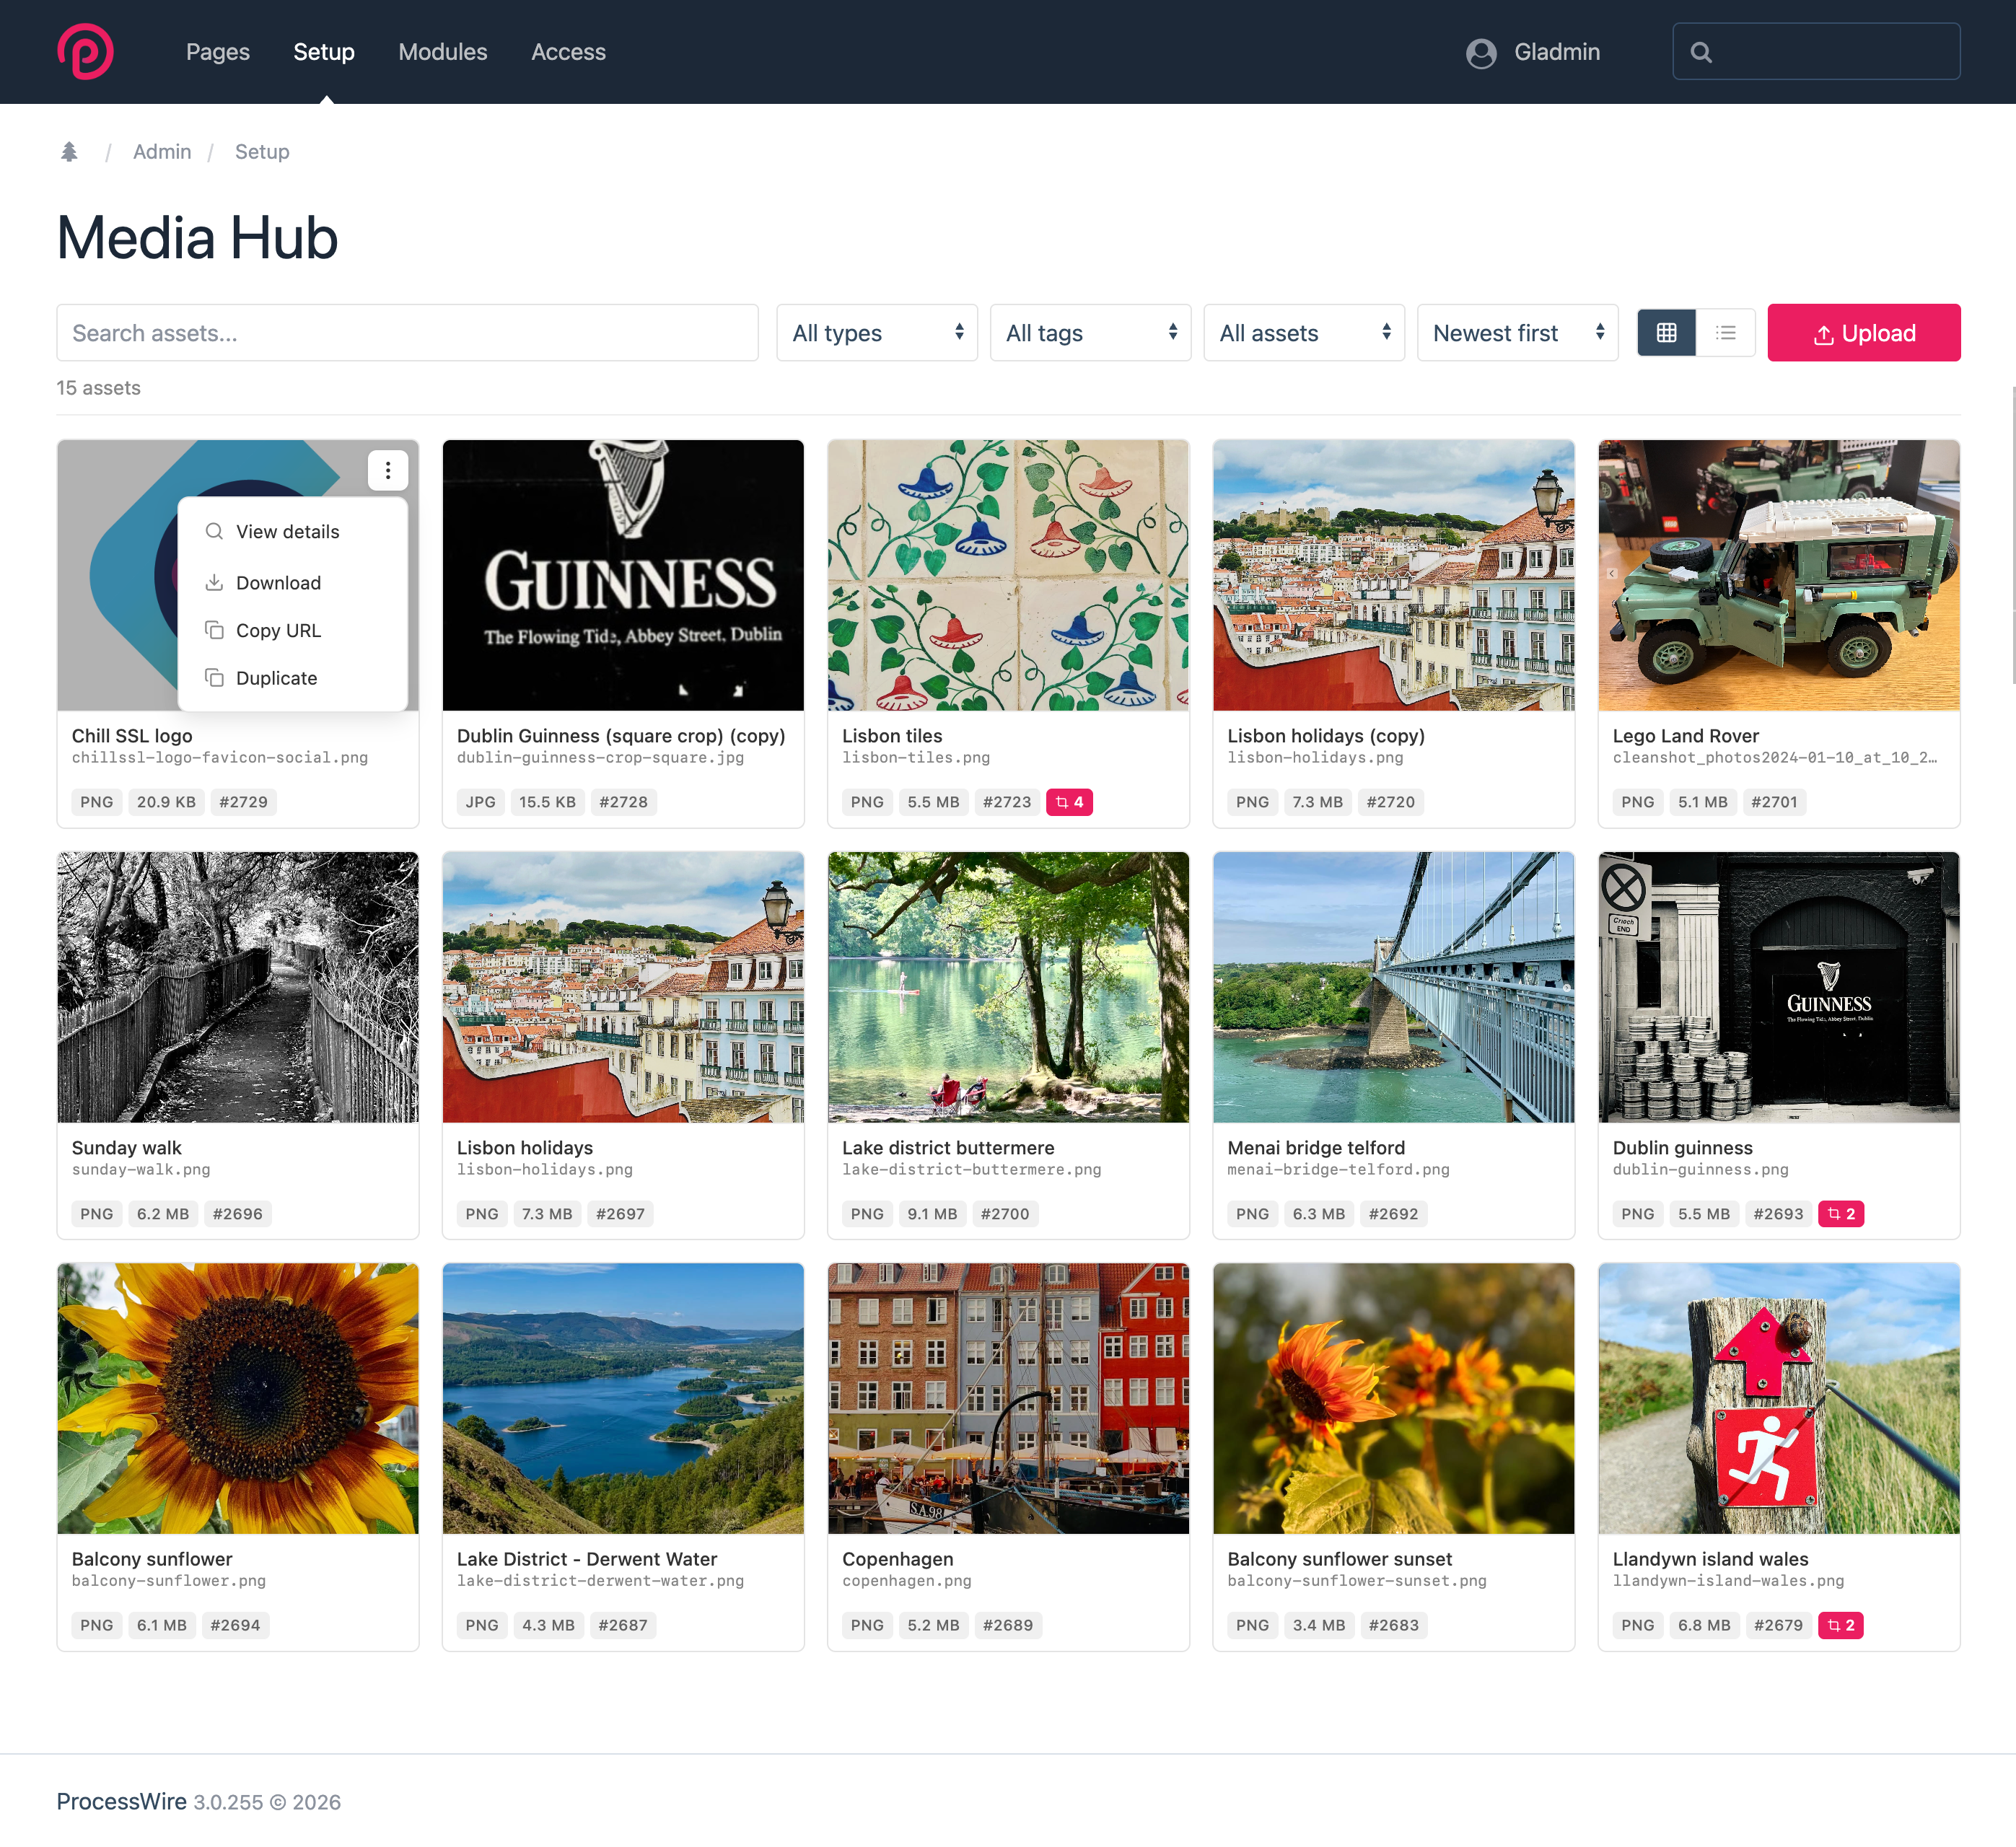Select Duplicate in the context menu
2016x1847 pixels.
tap(276, 678)
